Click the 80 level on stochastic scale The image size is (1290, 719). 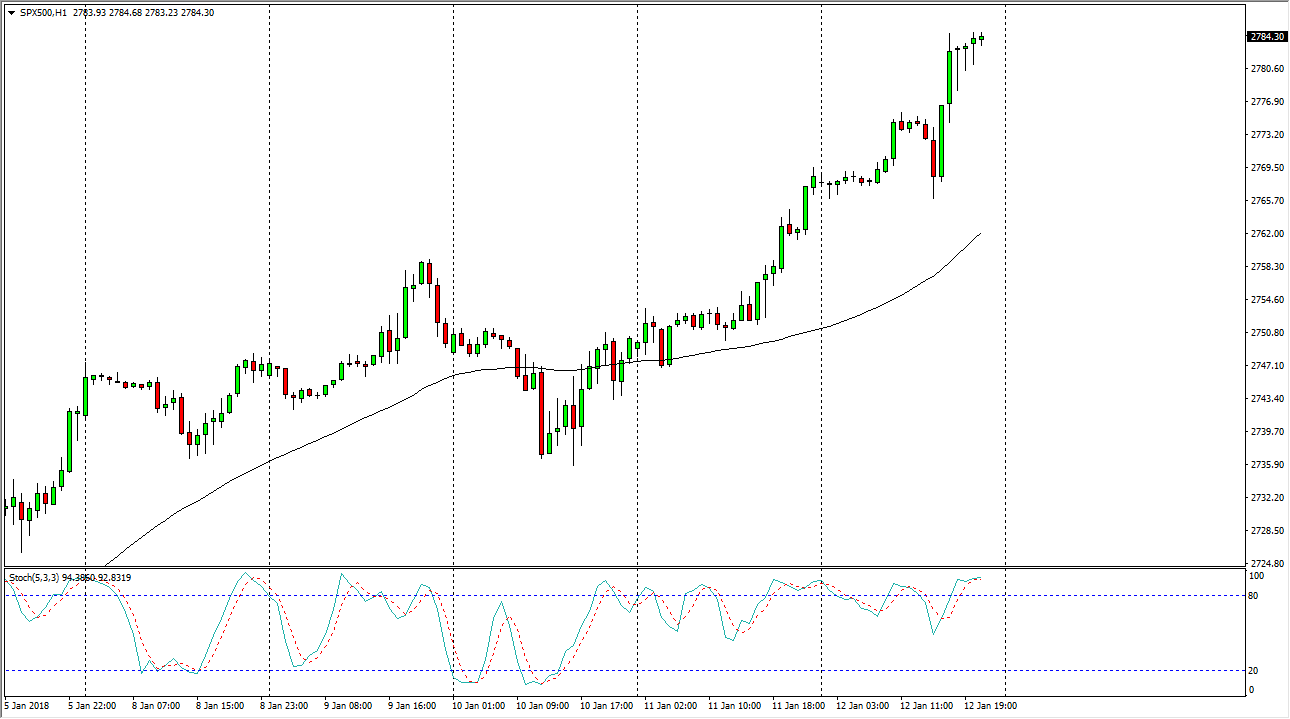[1255, 596]
